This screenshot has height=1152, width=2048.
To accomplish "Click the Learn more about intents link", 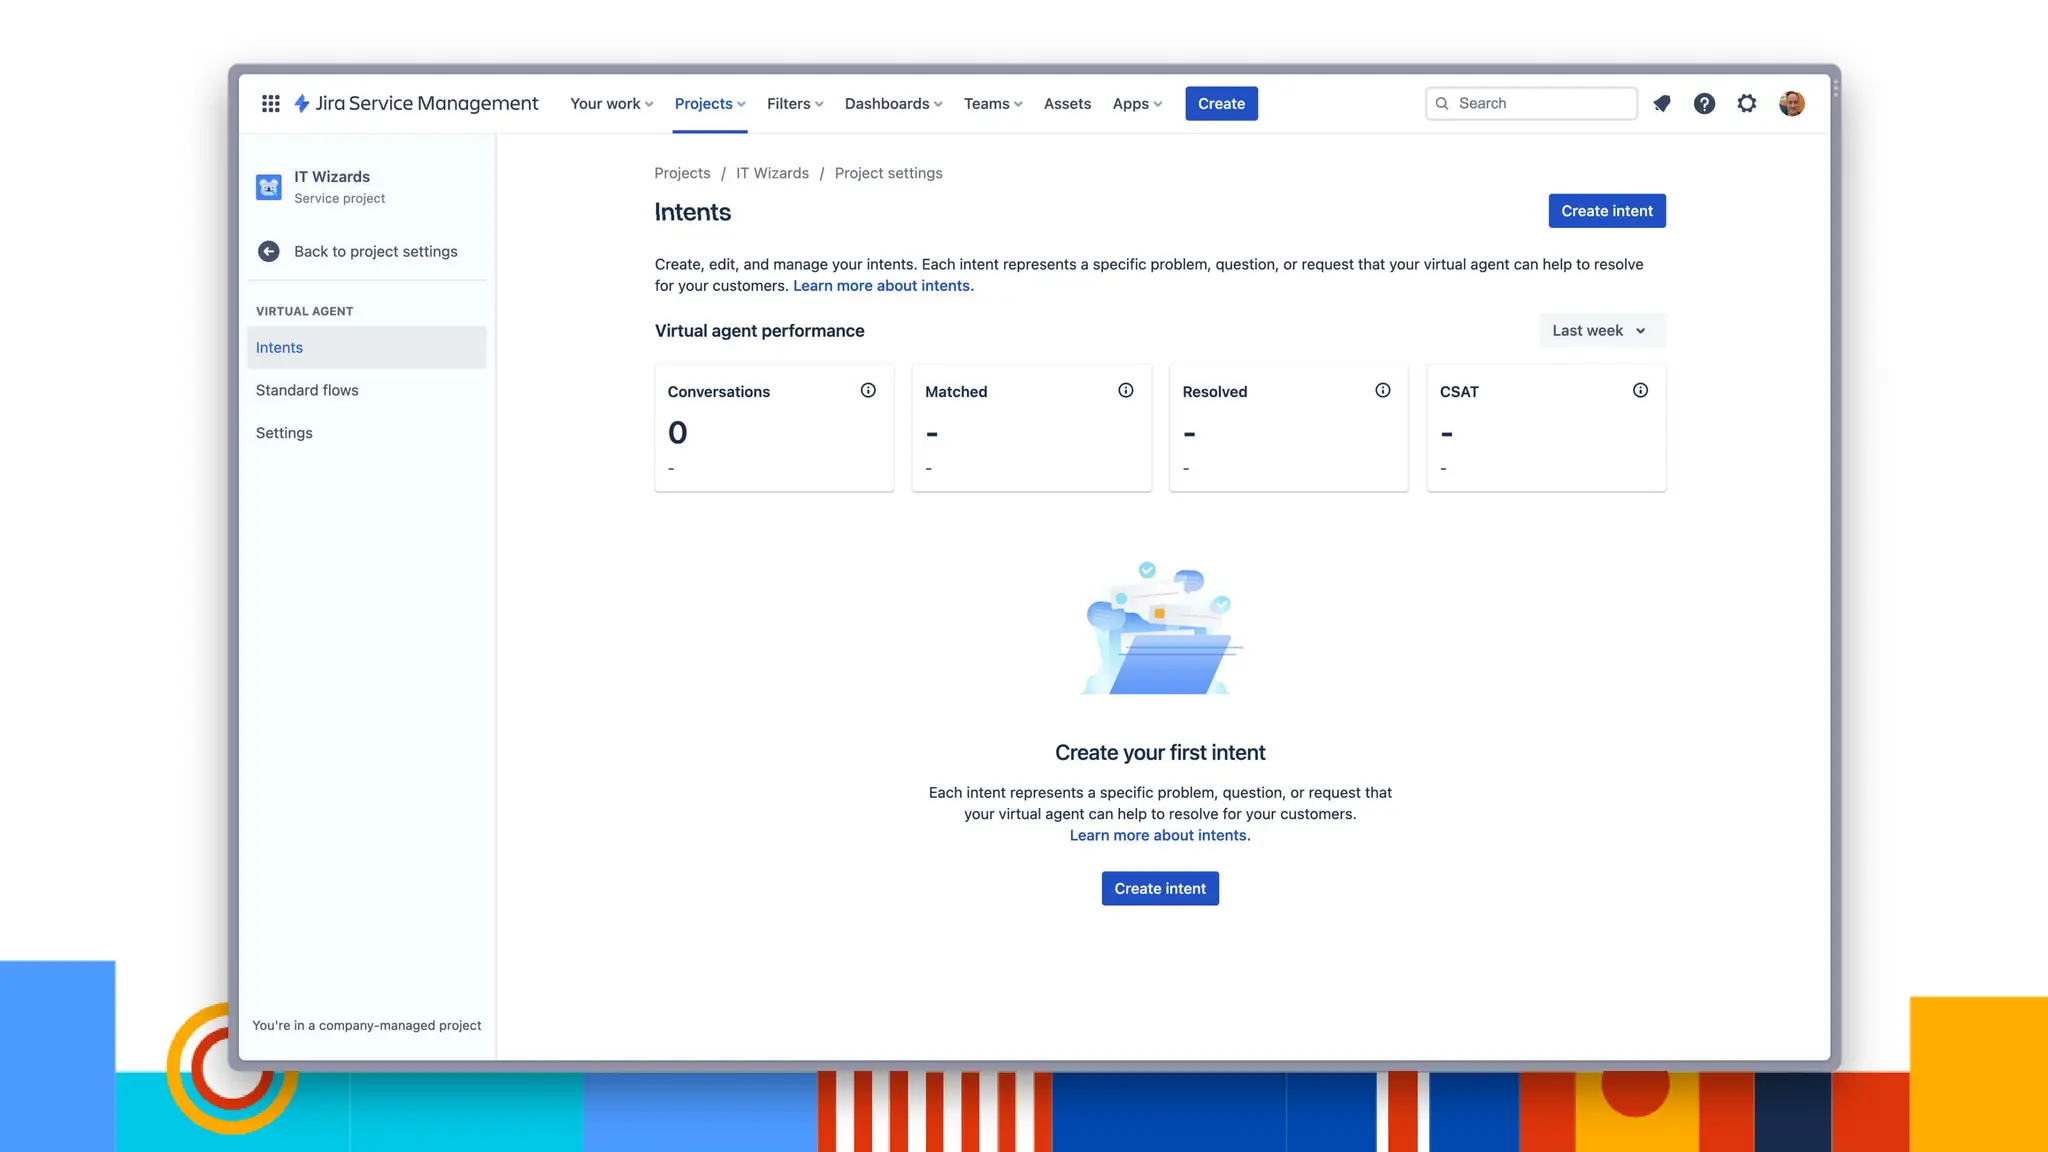I will [x=883, y=286].
